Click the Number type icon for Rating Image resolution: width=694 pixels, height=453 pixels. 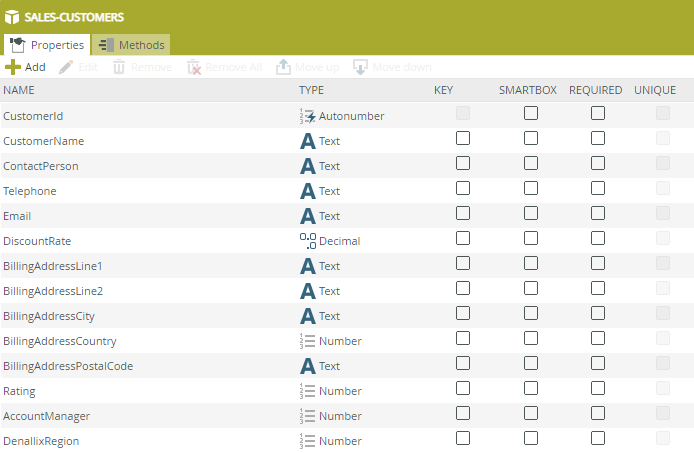(308, 391)
